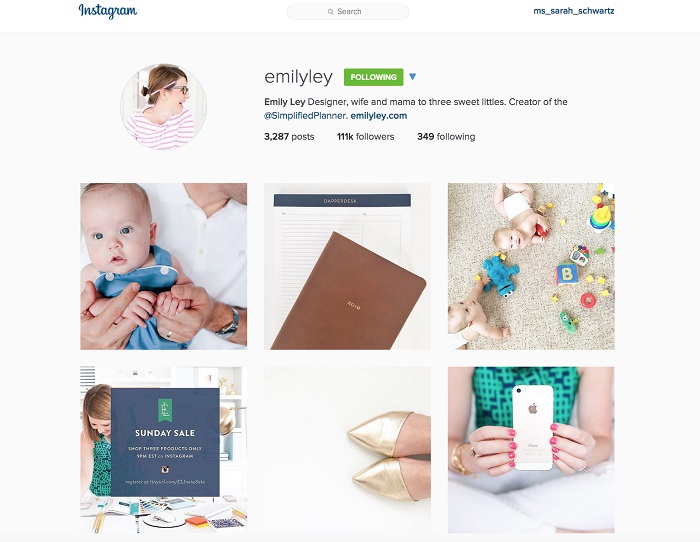
Task: Toggle the green Following button
Action: [x=374, y=77]
